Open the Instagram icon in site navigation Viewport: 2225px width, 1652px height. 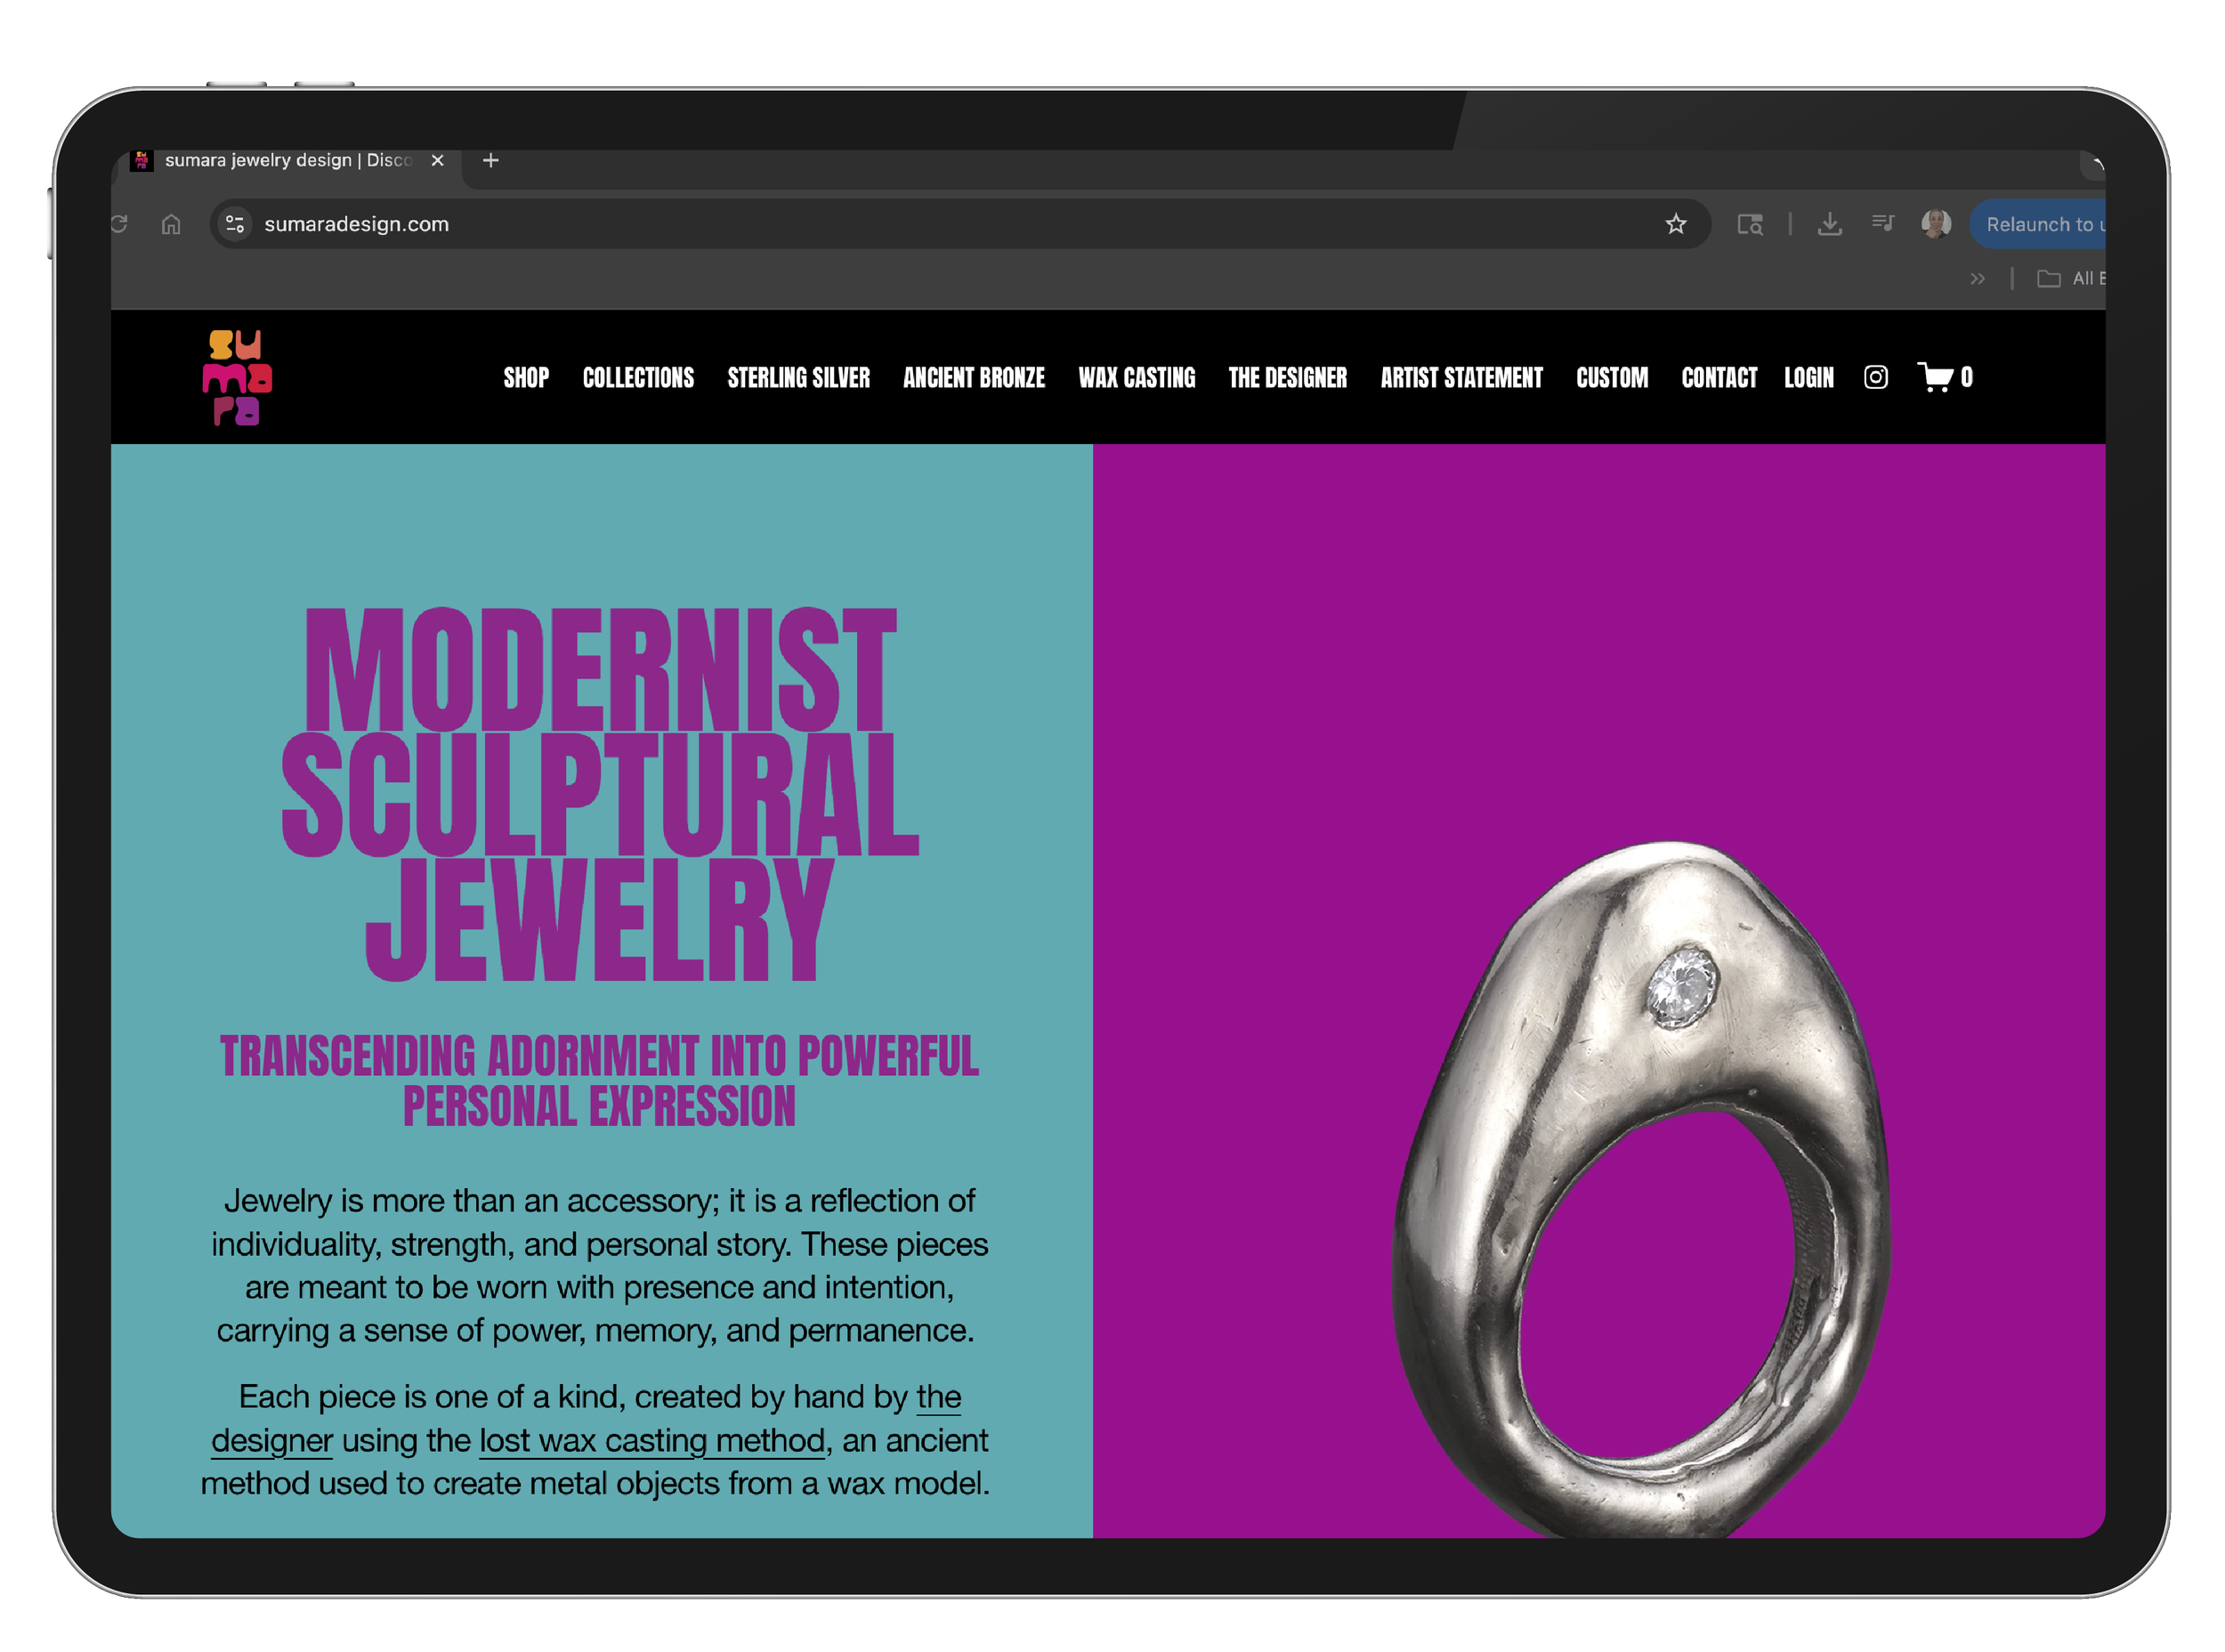click(1875, 377)
